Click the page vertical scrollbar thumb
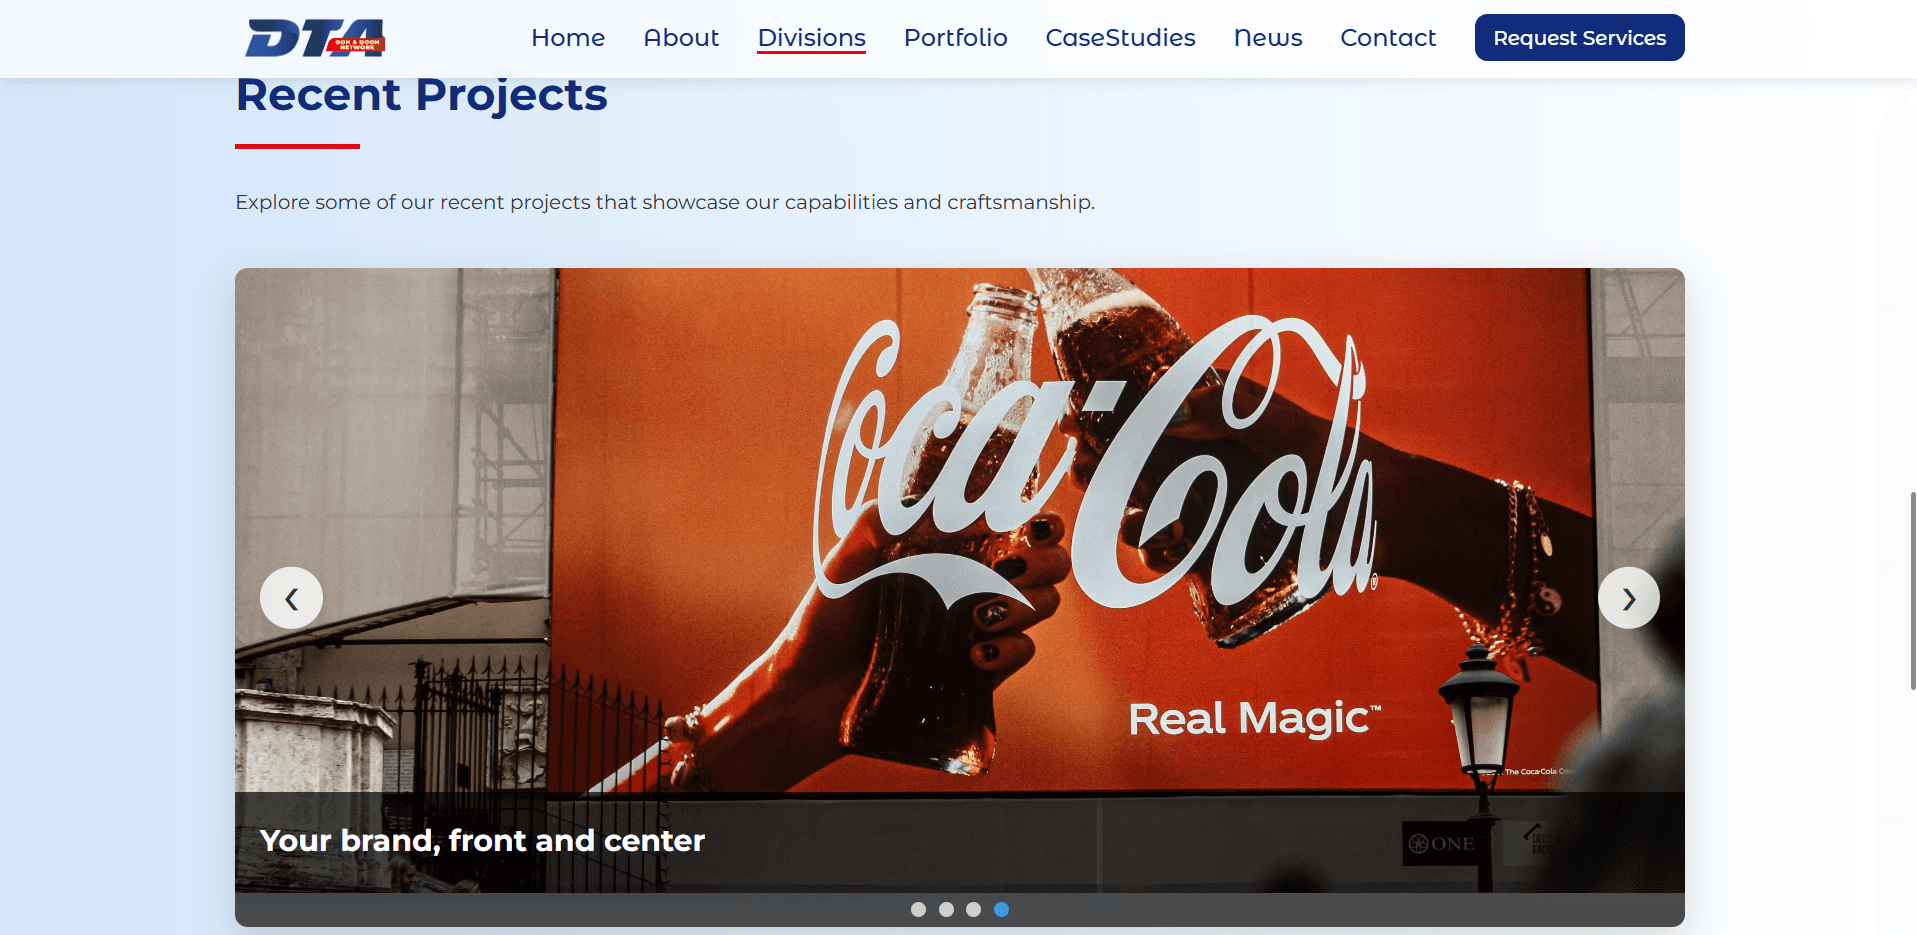Viewport: 1917px width, 935px height. point(1912,590)
